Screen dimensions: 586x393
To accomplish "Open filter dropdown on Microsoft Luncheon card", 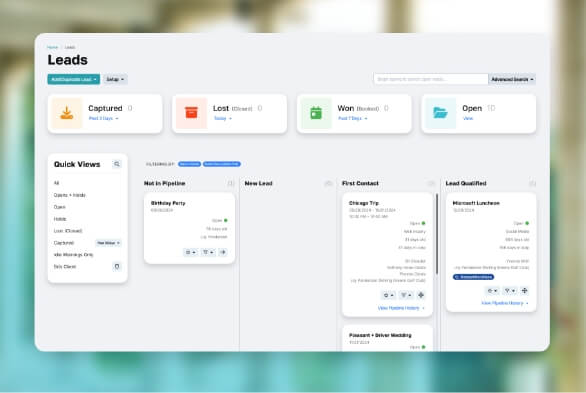I will 510,290.
